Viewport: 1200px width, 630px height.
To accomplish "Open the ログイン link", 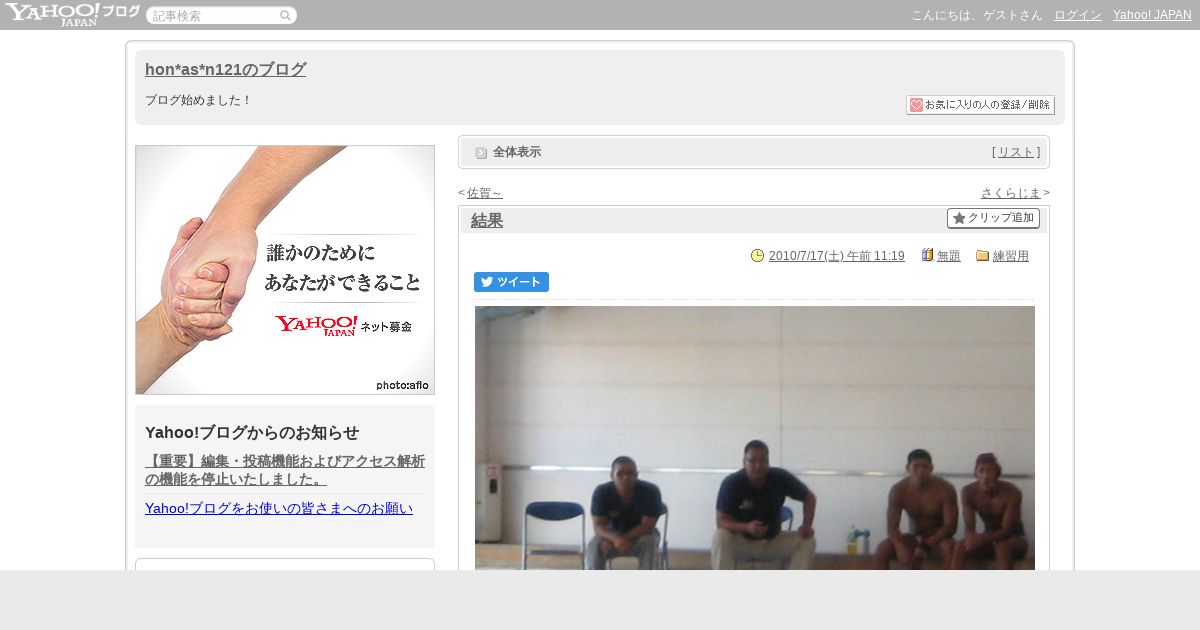I will click(1078, 15).
